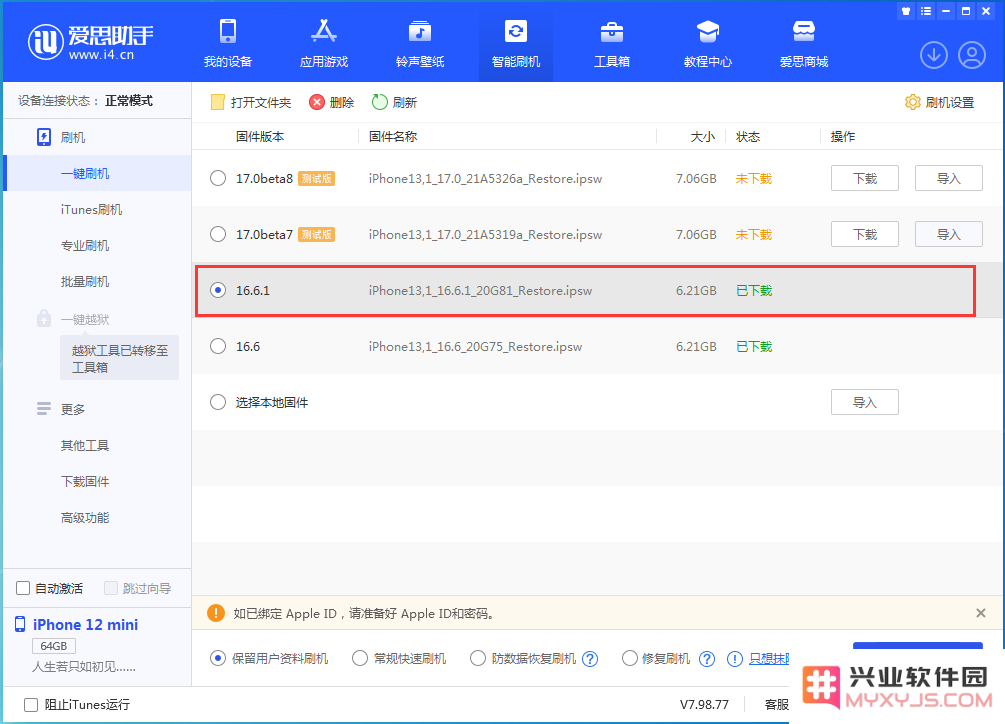The width and height of the screenshot is (1005, 724).
Task: Click 导入 button for local firmware
Action: 865,402
